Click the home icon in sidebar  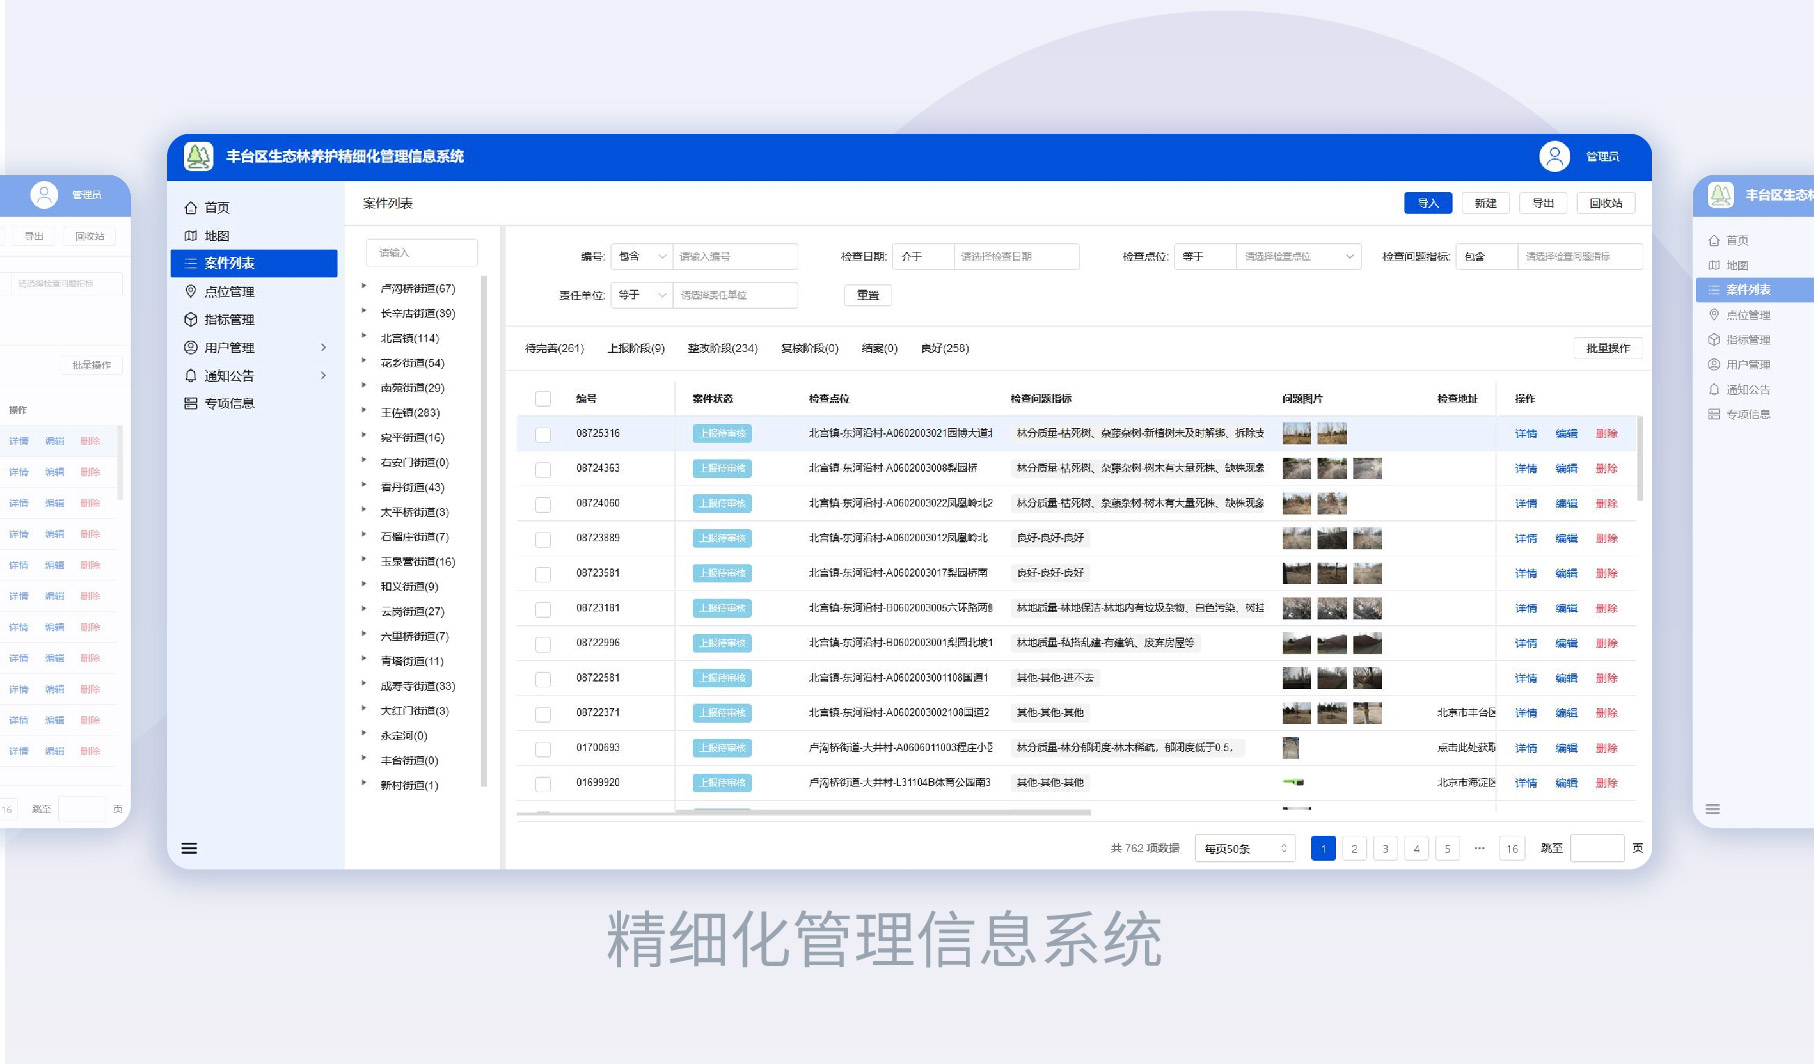(x=191, y=208)
